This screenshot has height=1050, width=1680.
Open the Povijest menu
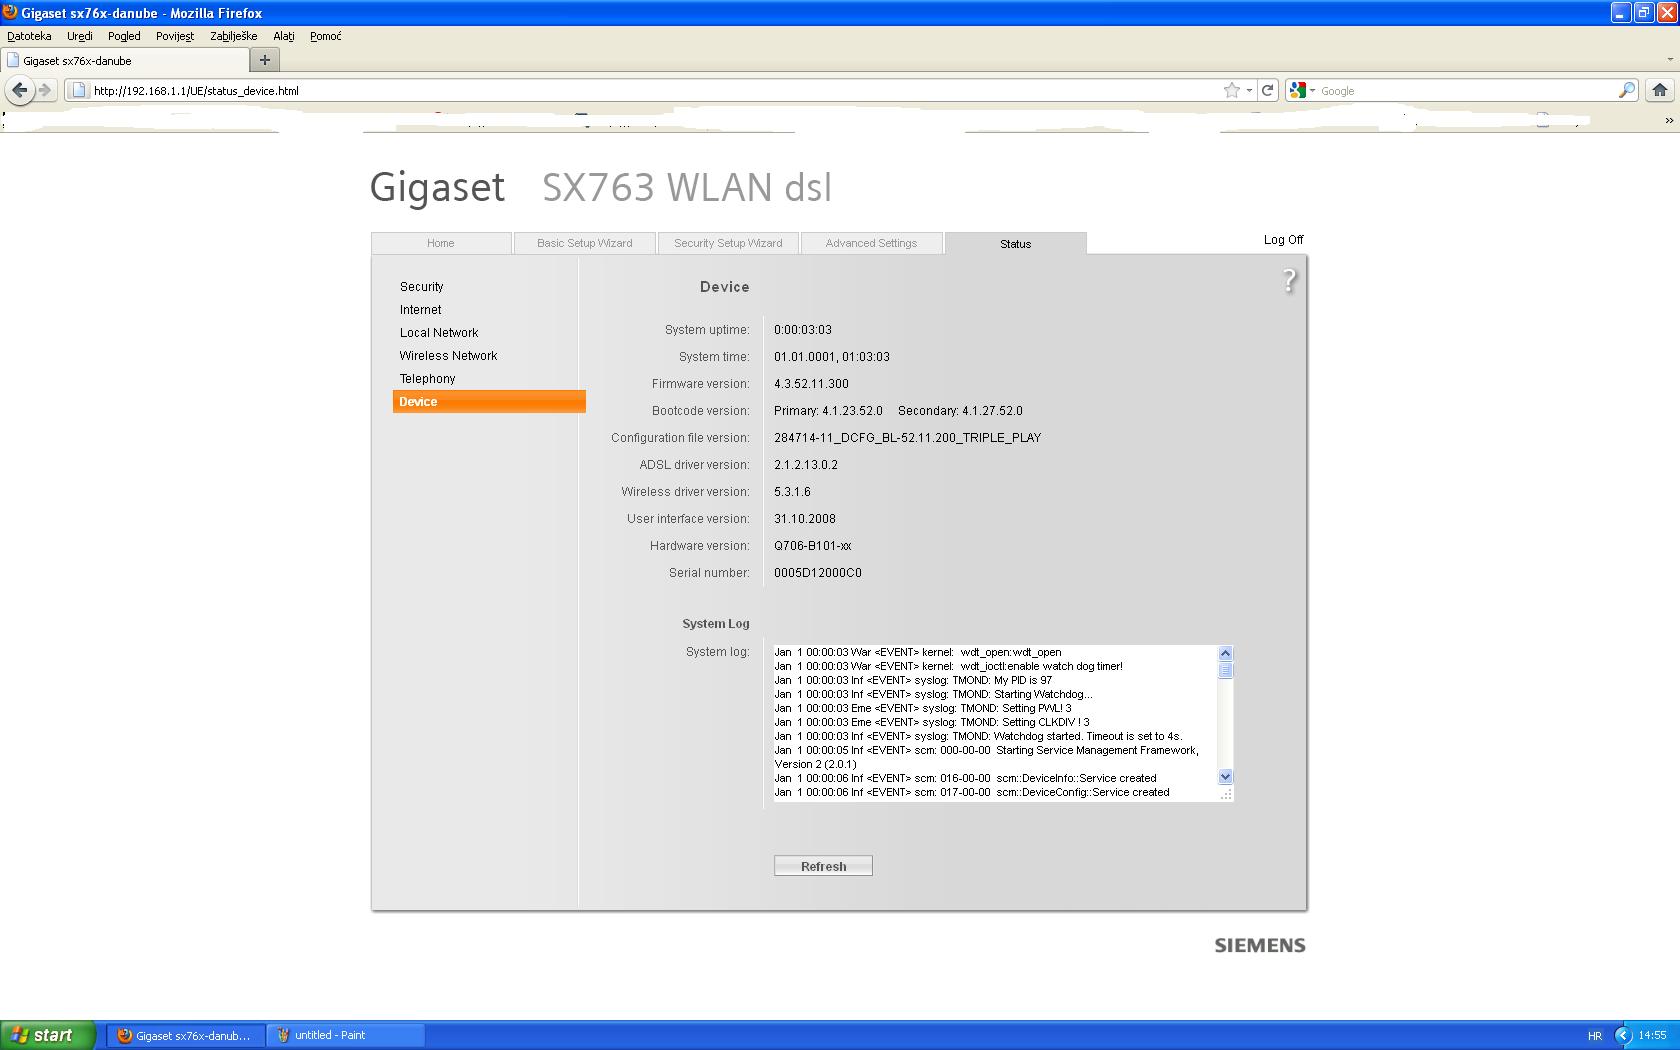click(175, 36)
